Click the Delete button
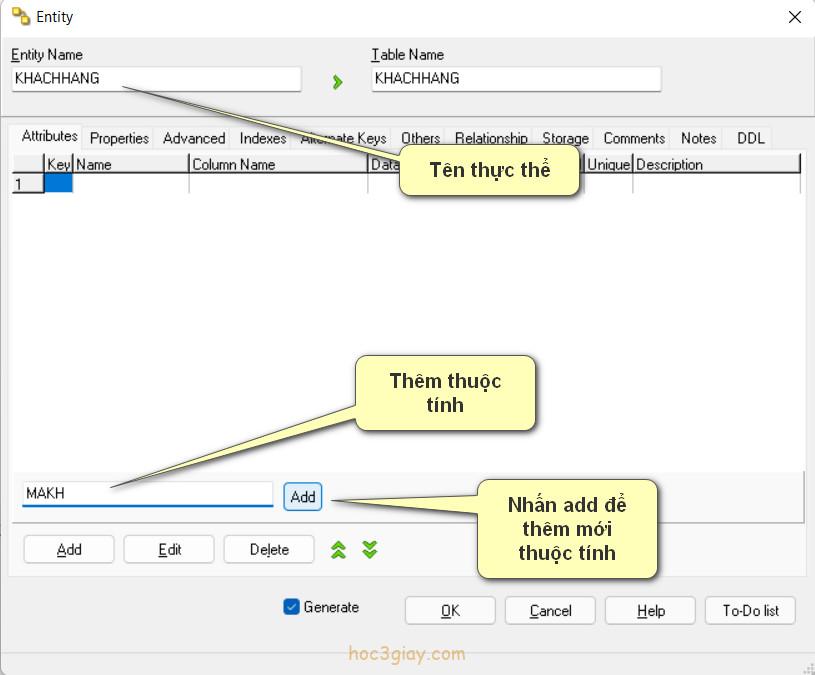The height and width of the screenshot is (675, 815). tap(269, 549)
